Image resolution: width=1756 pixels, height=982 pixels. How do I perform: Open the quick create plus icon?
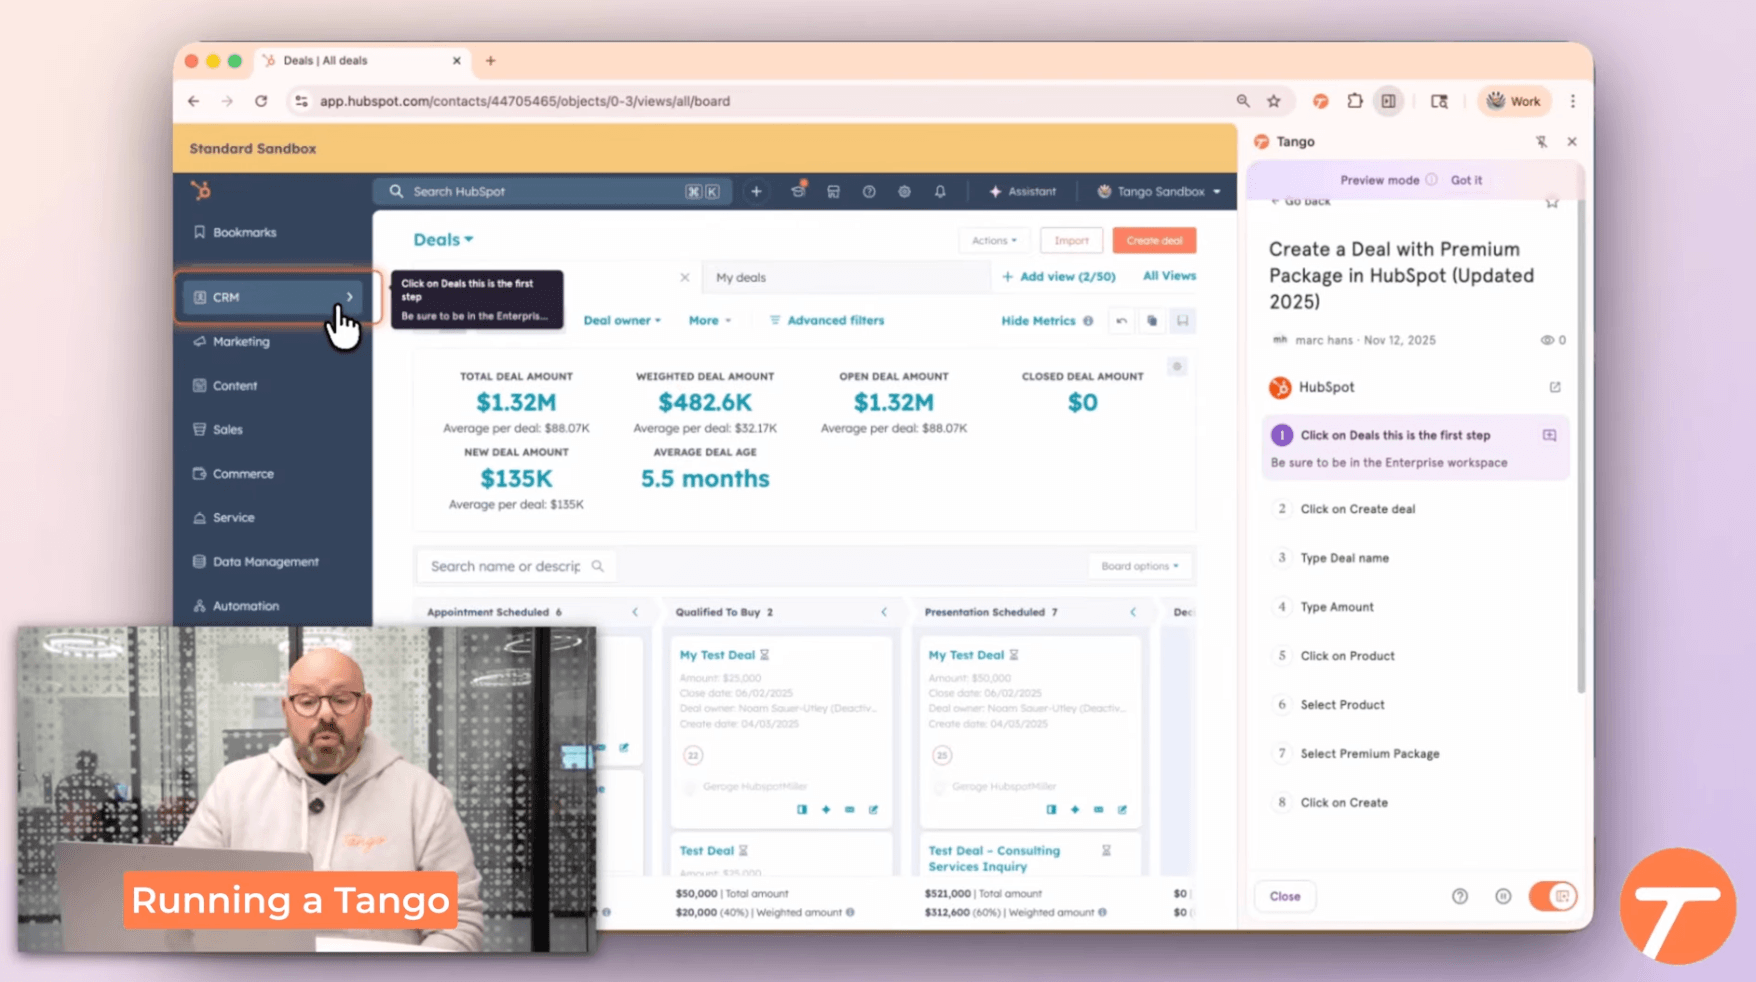[756, 191]
